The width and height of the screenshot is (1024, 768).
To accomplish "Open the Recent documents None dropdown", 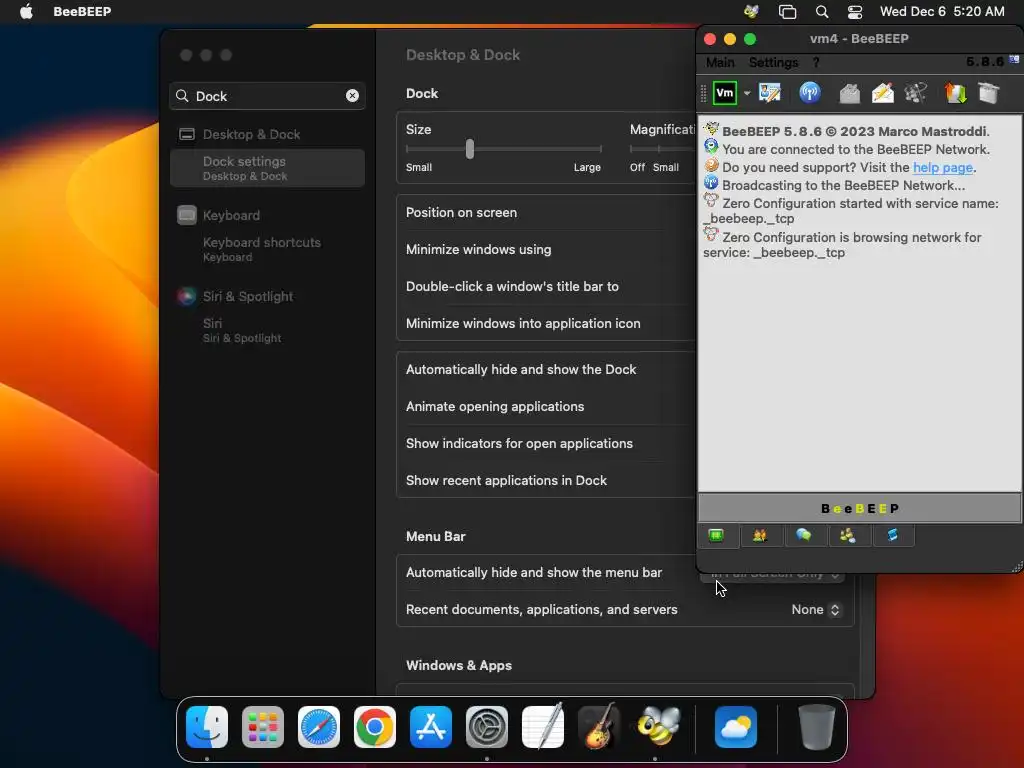I will (x=816, y=609).
